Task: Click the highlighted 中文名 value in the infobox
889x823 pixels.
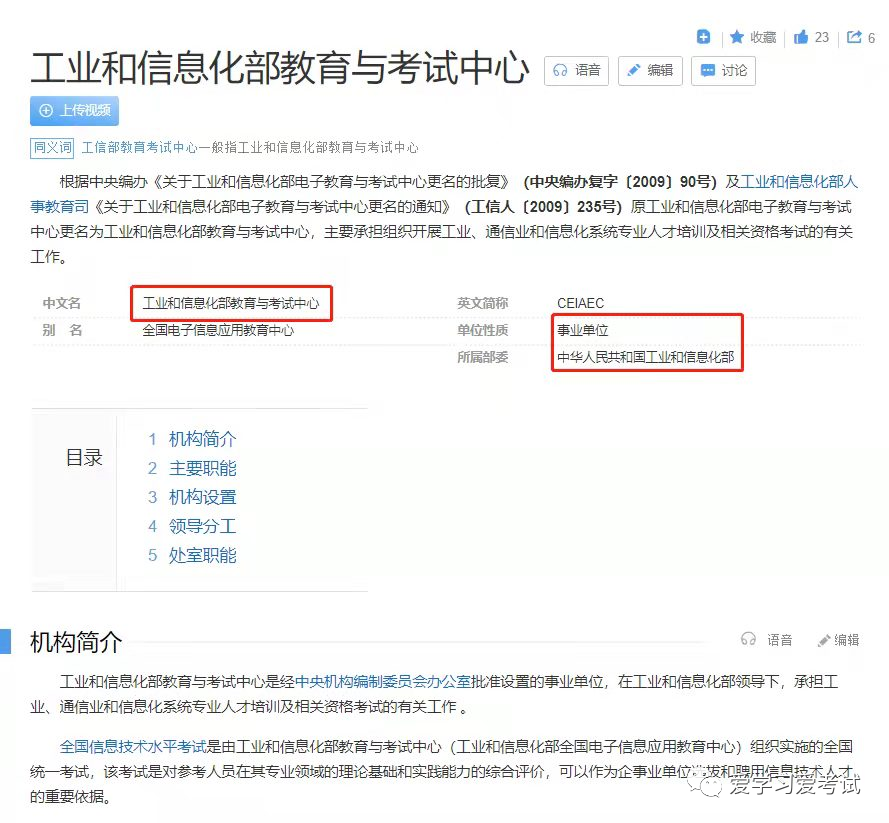Action: (231, 302)
